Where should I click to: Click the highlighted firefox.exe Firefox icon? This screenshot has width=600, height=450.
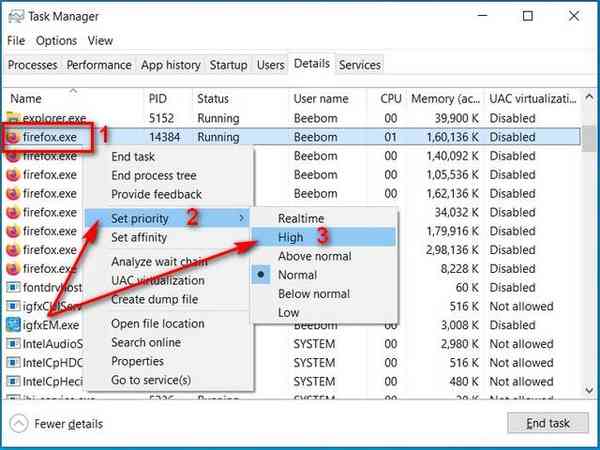pyautogui.click(x=13, y=137)
